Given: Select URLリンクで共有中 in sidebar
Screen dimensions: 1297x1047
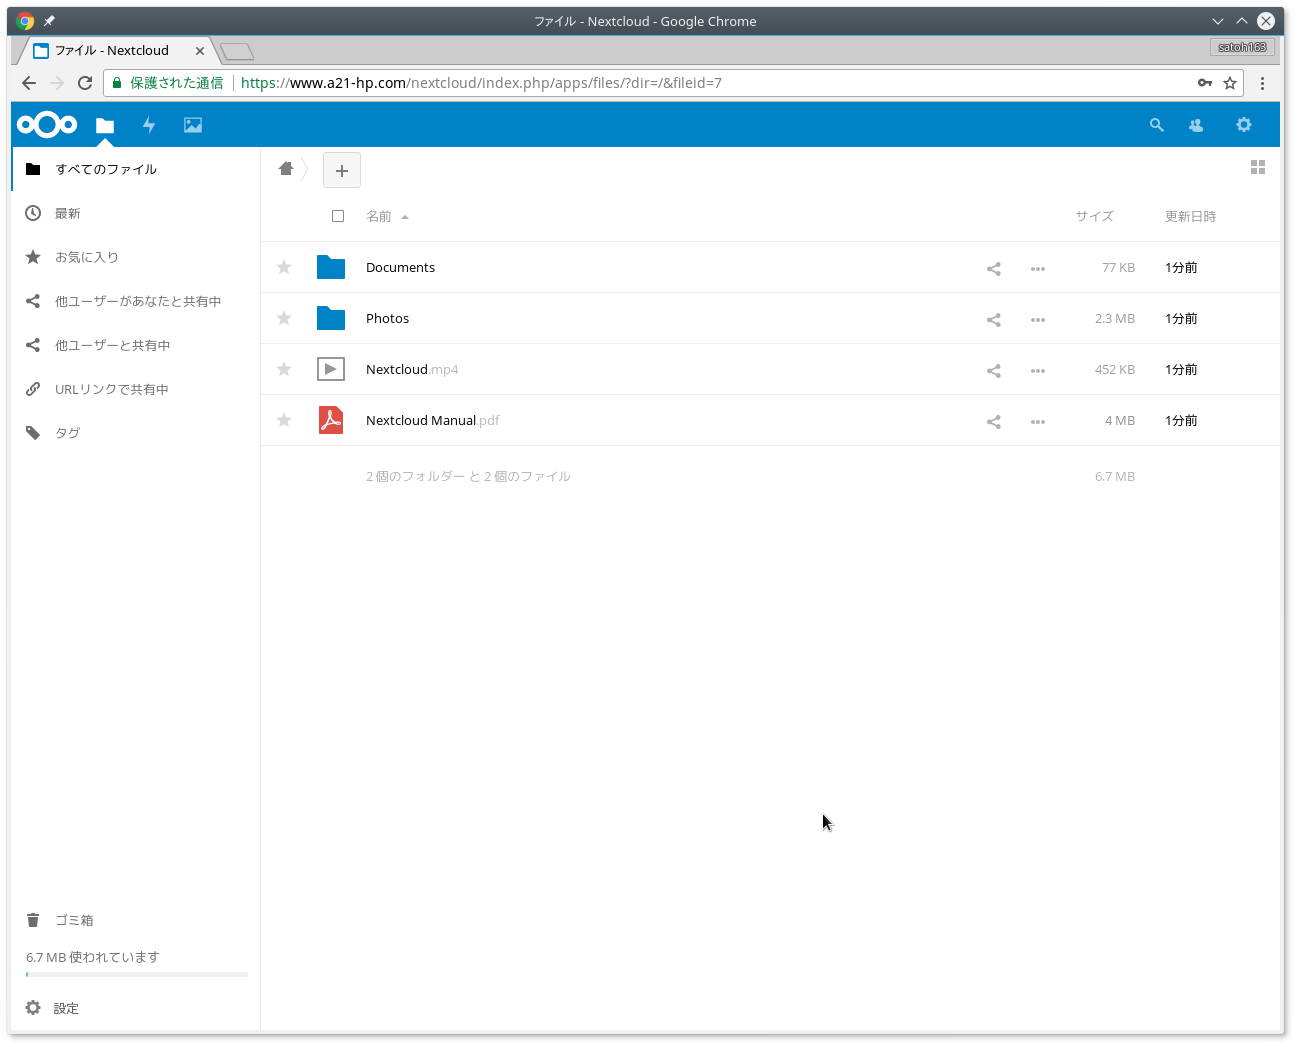Looking at the screenshot, I should 136,389.
